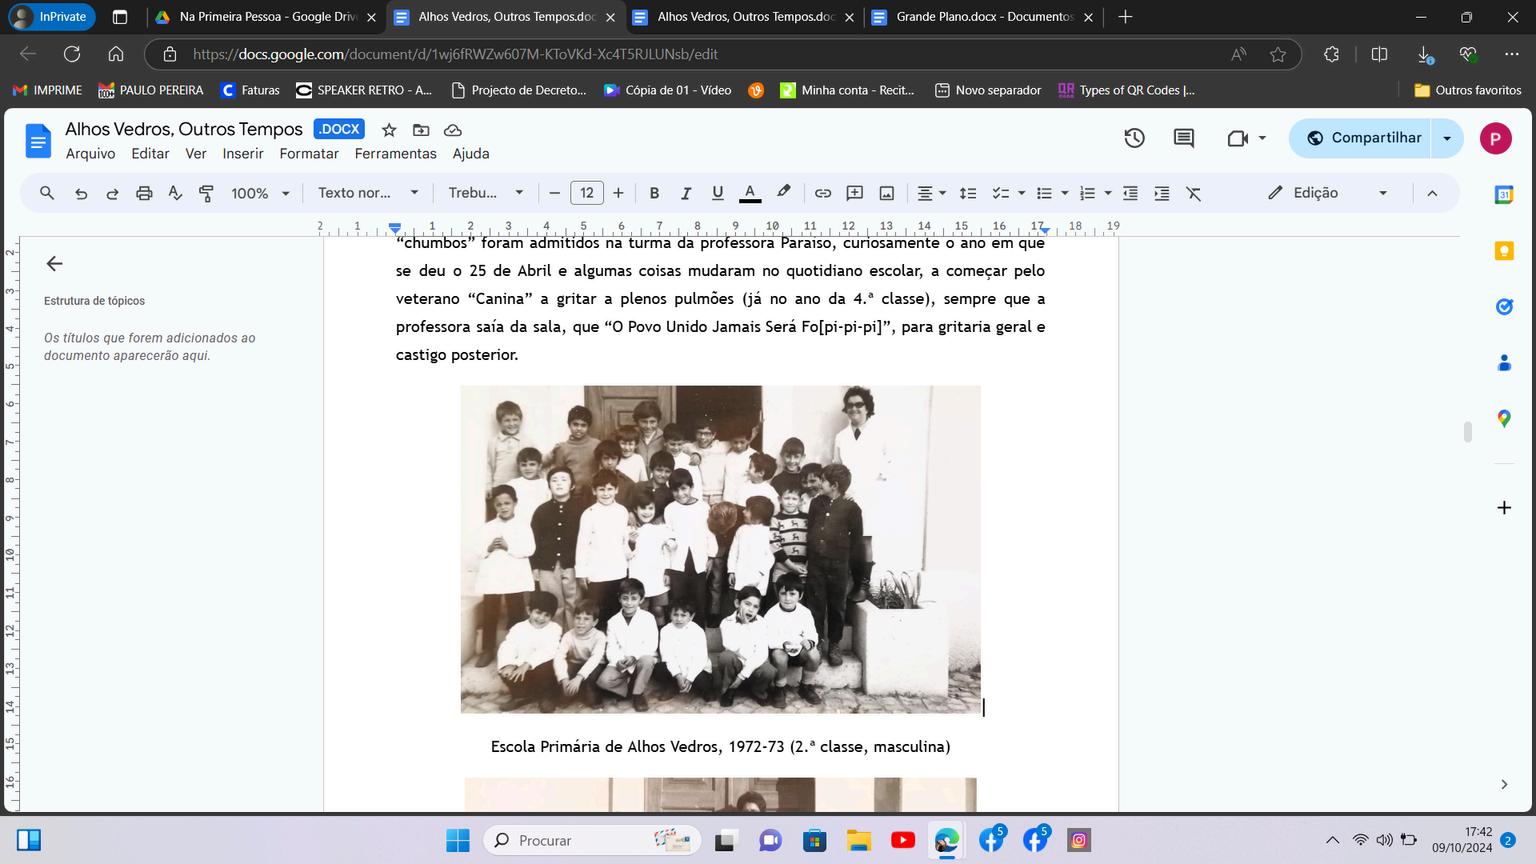Move the document to another folder

pos(421,130)
